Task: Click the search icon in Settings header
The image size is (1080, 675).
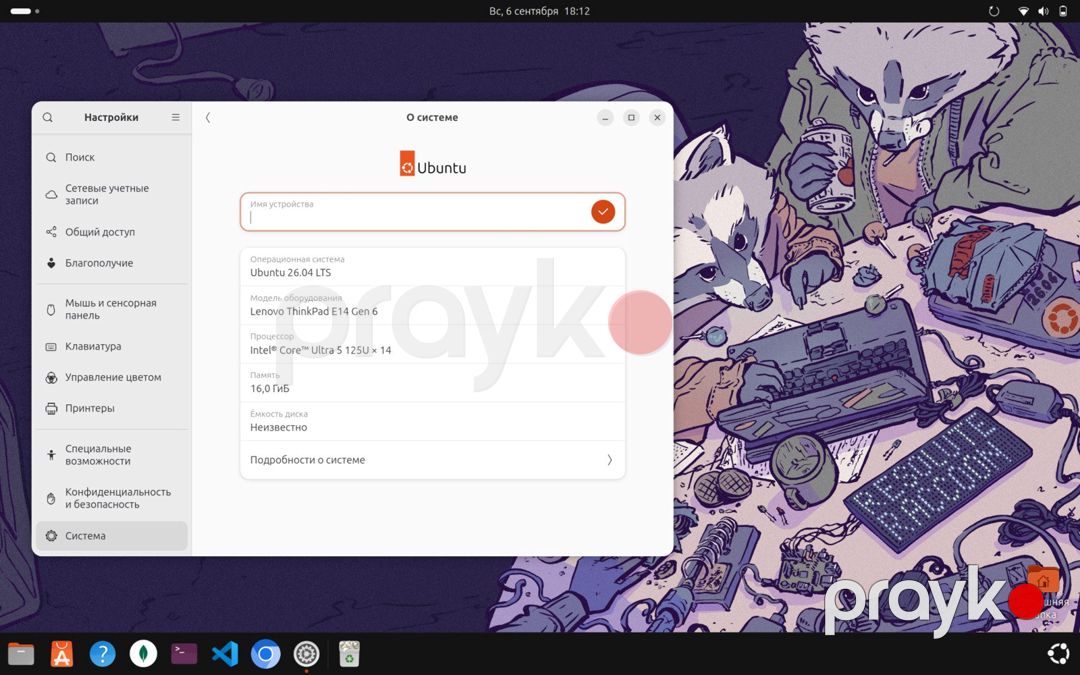Action: tap(48, 118)
